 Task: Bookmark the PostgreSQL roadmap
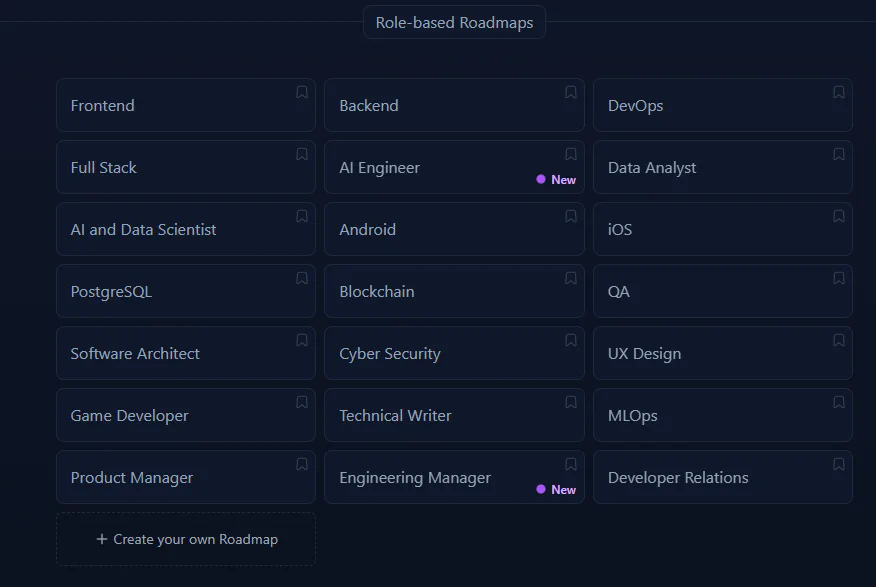click(x=302, y=278)
